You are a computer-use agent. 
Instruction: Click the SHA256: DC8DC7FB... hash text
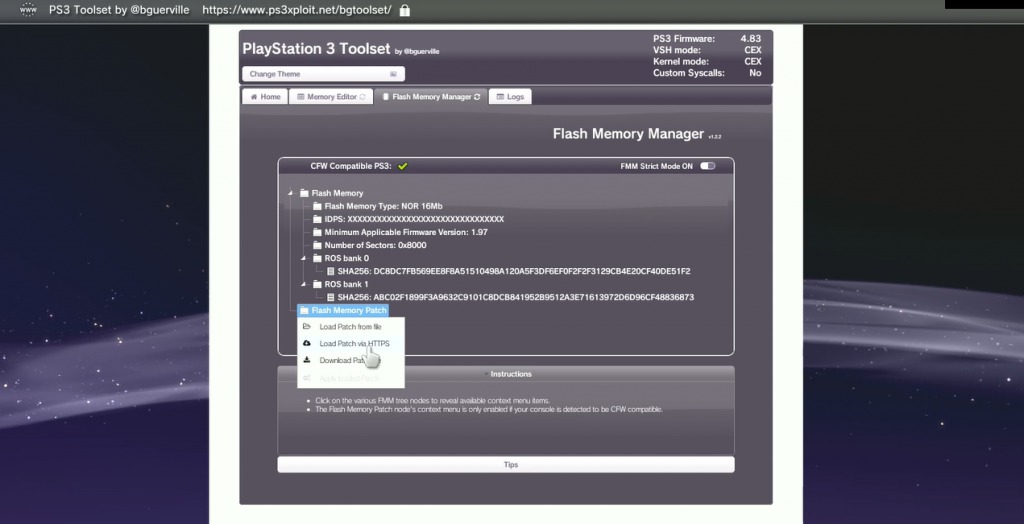pyautogui.click(x=514, y=271)
